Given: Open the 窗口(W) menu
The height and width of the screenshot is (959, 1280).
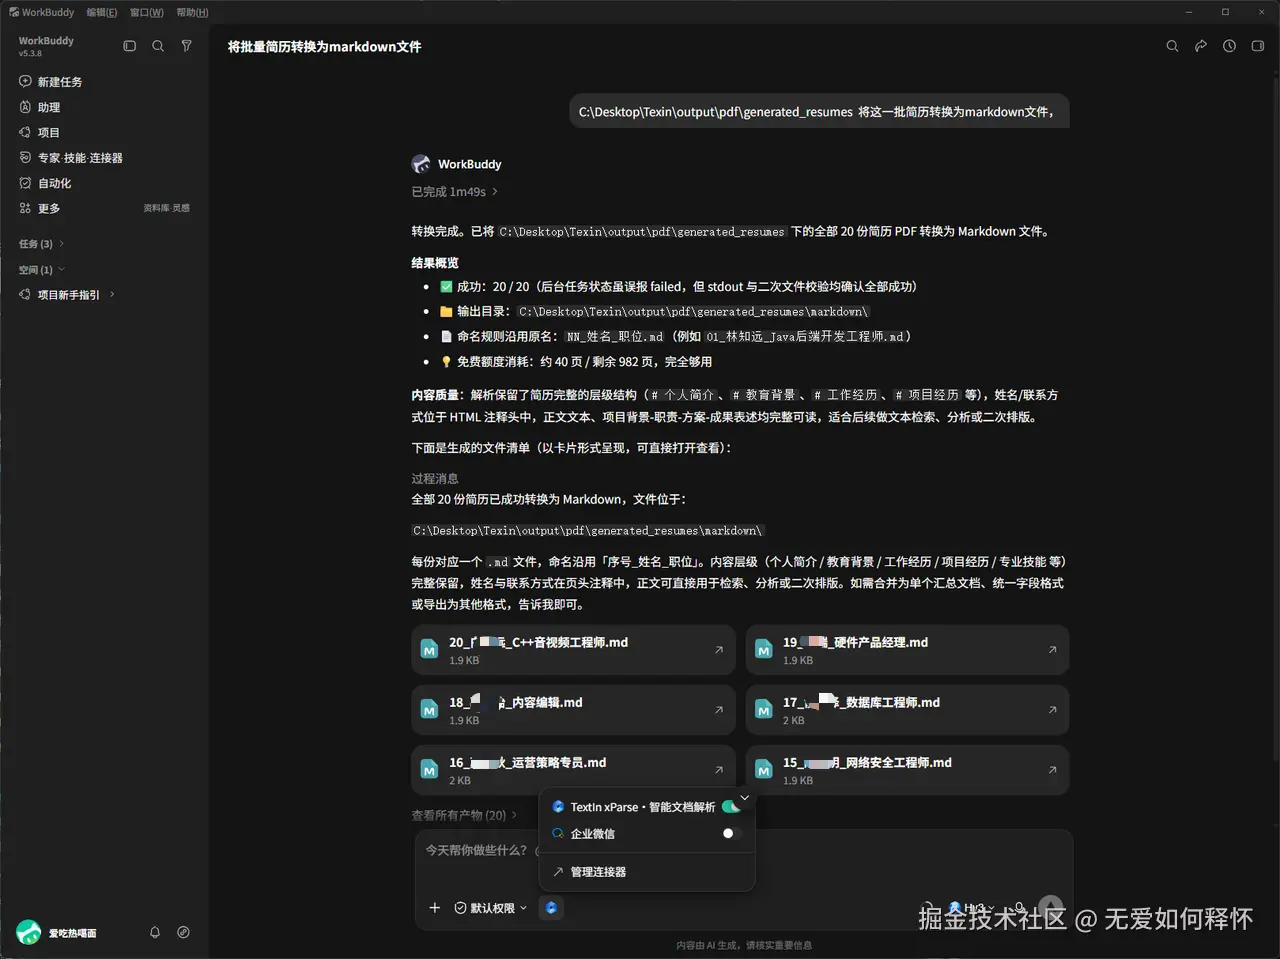Looking at the screenshot, I should coord(146,12).
